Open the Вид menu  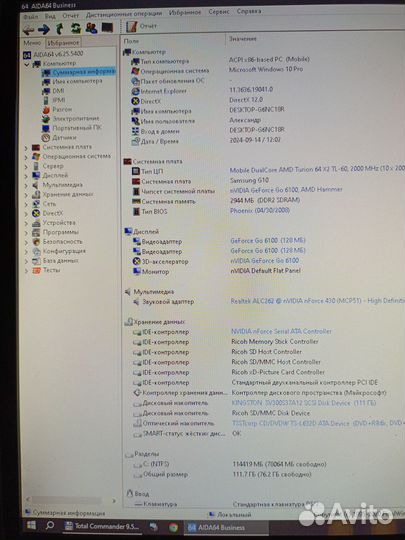tap(50, 16)
